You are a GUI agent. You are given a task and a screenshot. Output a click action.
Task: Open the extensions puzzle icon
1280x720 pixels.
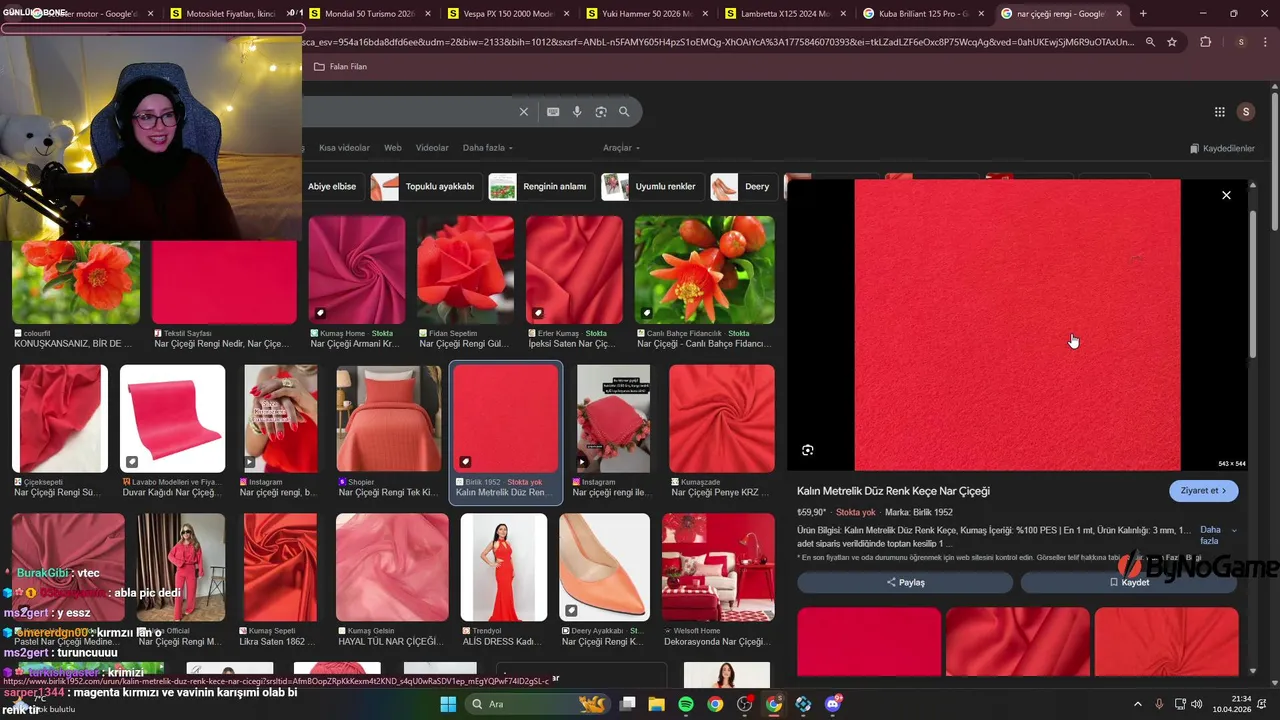(1205, 42)
